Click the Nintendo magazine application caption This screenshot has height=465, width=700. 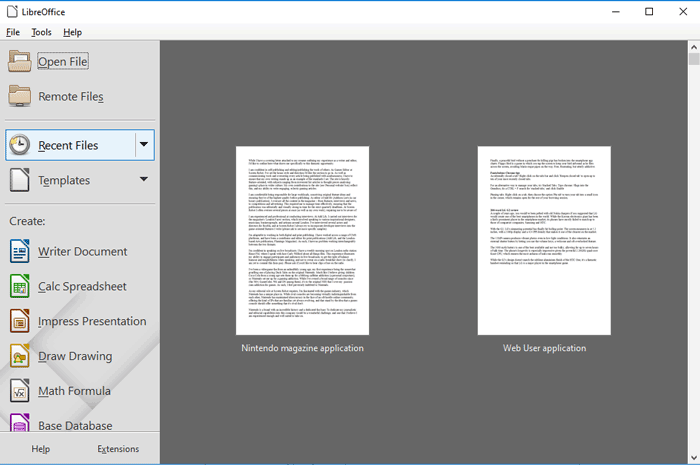[302, 348]
